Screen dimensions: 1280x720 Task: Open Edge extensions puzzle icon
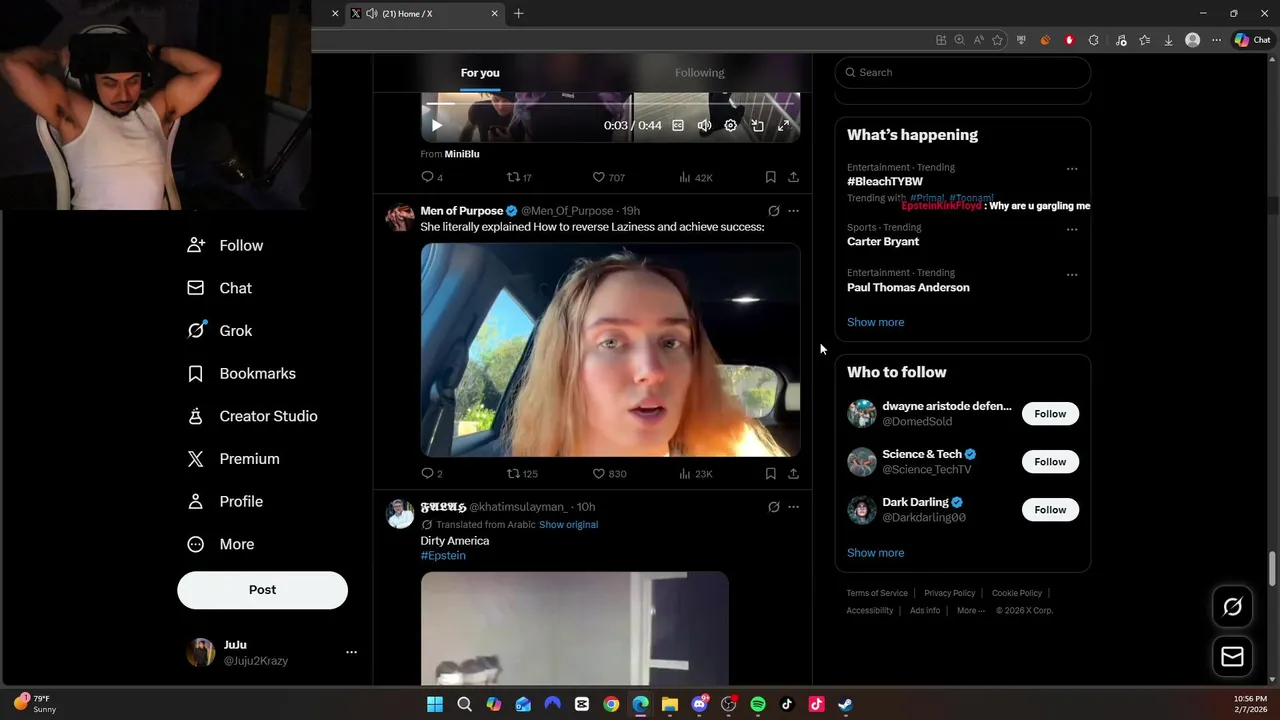pyautogui.click(x=1093, y=40)
